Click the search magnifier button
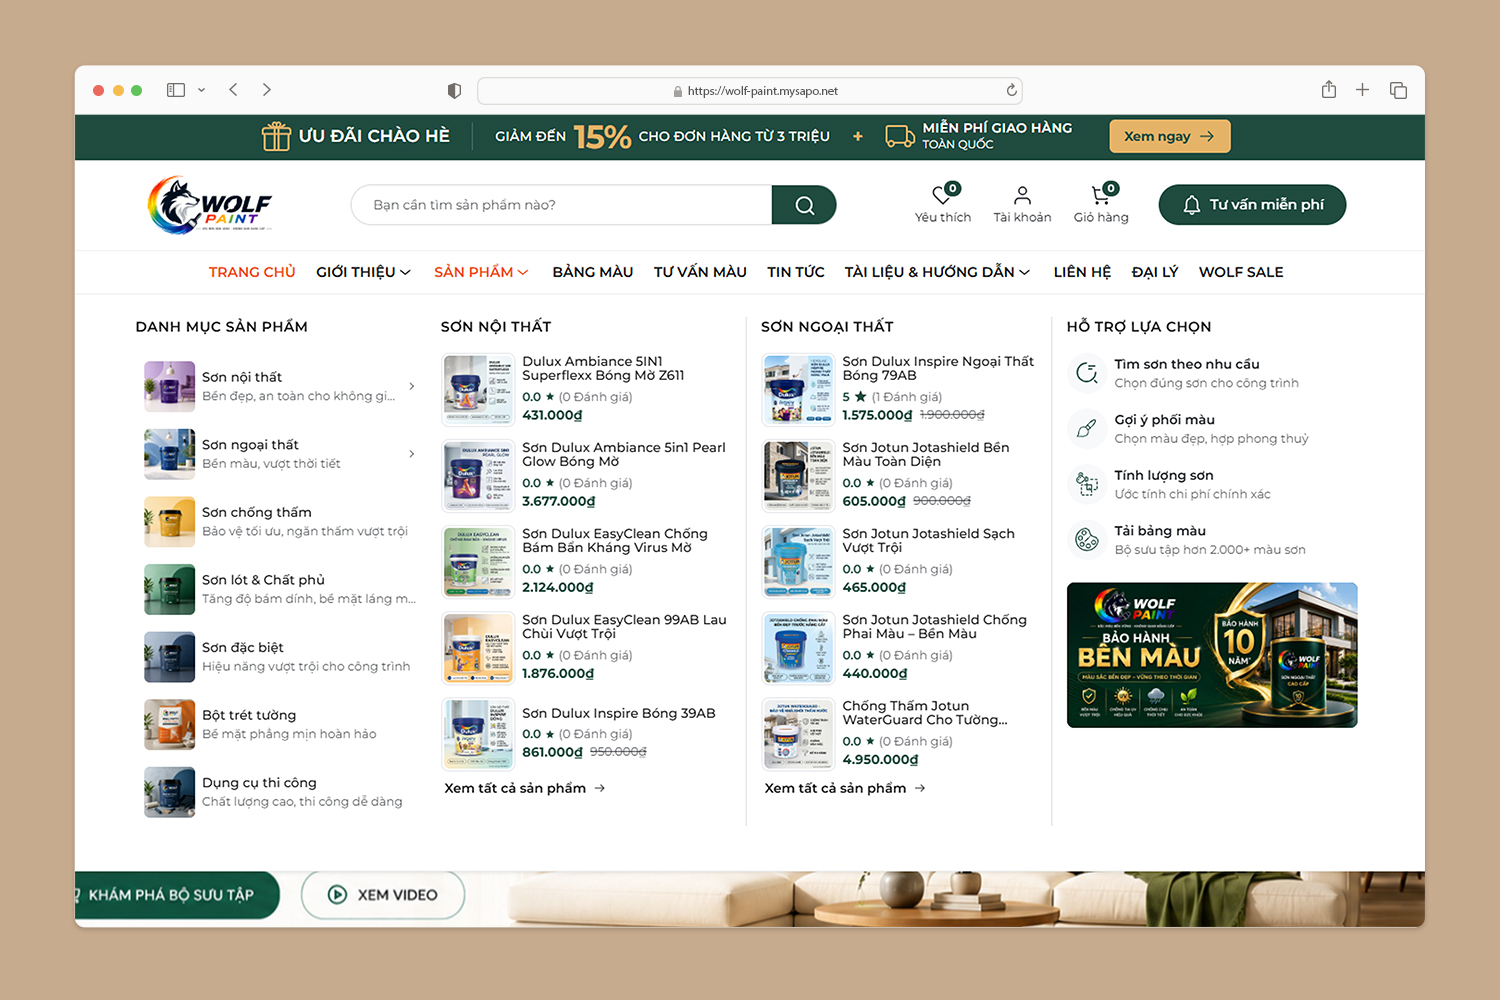 [804, 205]
